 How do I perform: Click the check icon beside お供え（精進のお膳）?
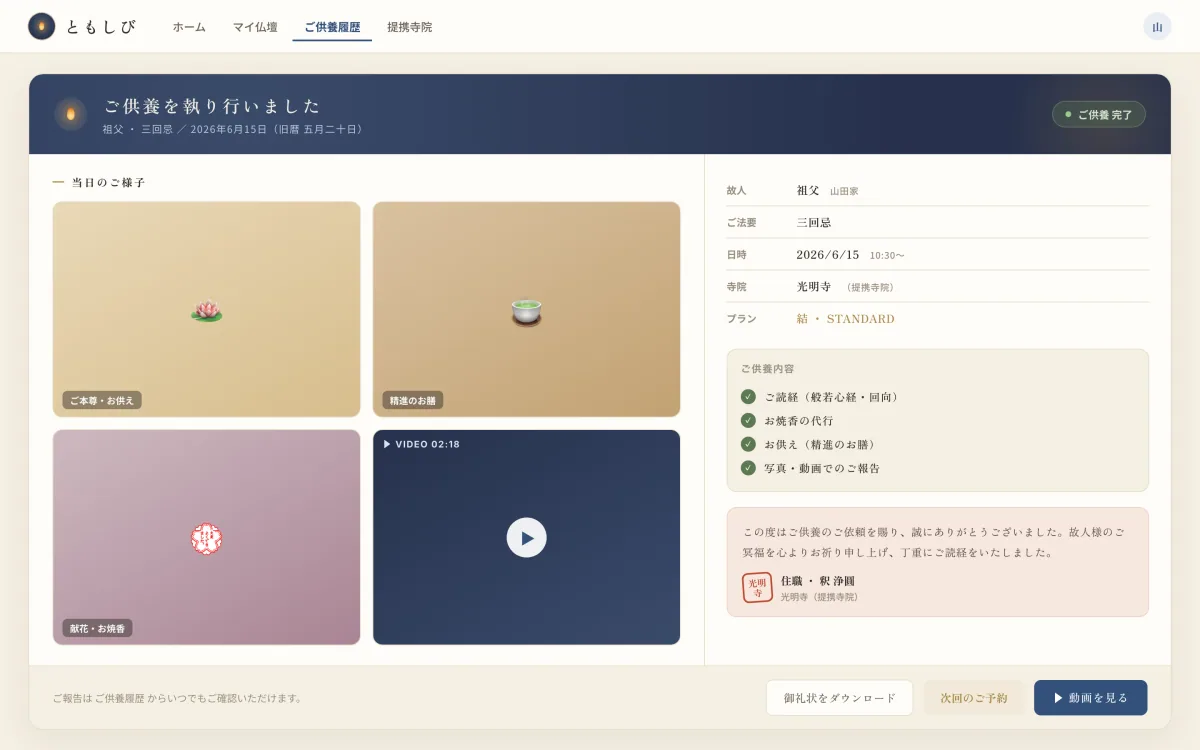(x=748, y=444)
